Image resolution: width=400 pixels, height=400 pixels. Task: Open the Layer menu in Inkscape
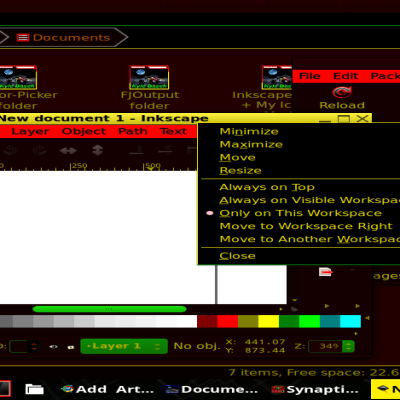30,131
